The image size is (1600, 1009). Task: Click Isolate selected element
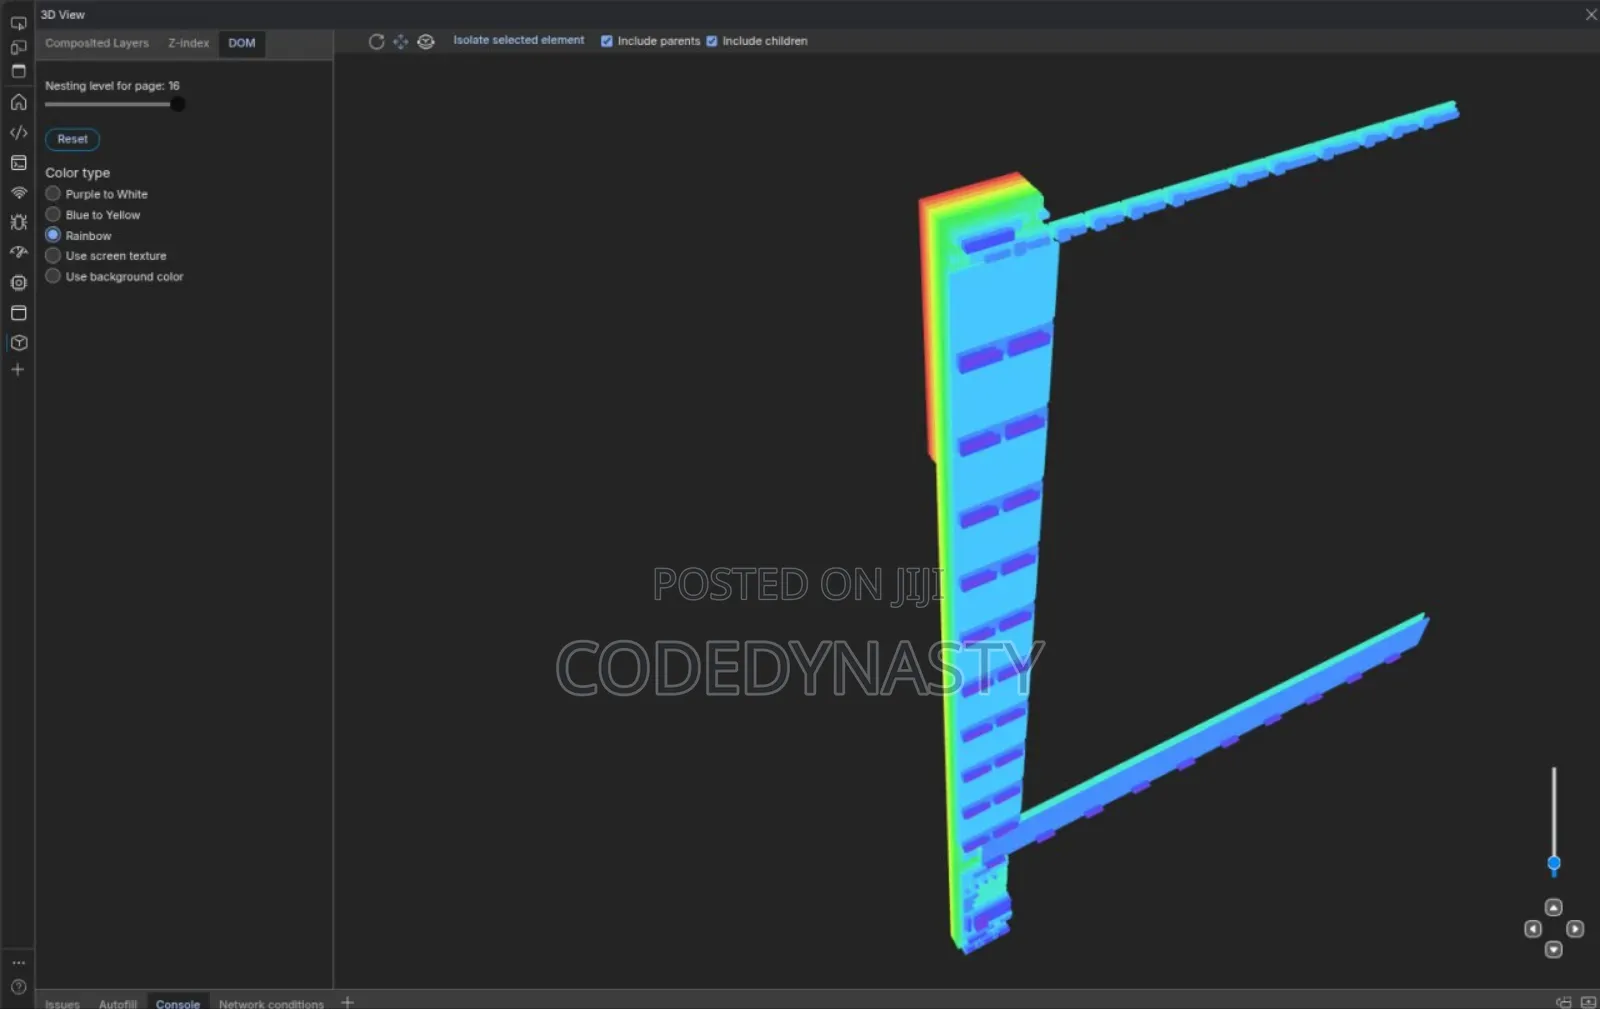coord(518,40)
